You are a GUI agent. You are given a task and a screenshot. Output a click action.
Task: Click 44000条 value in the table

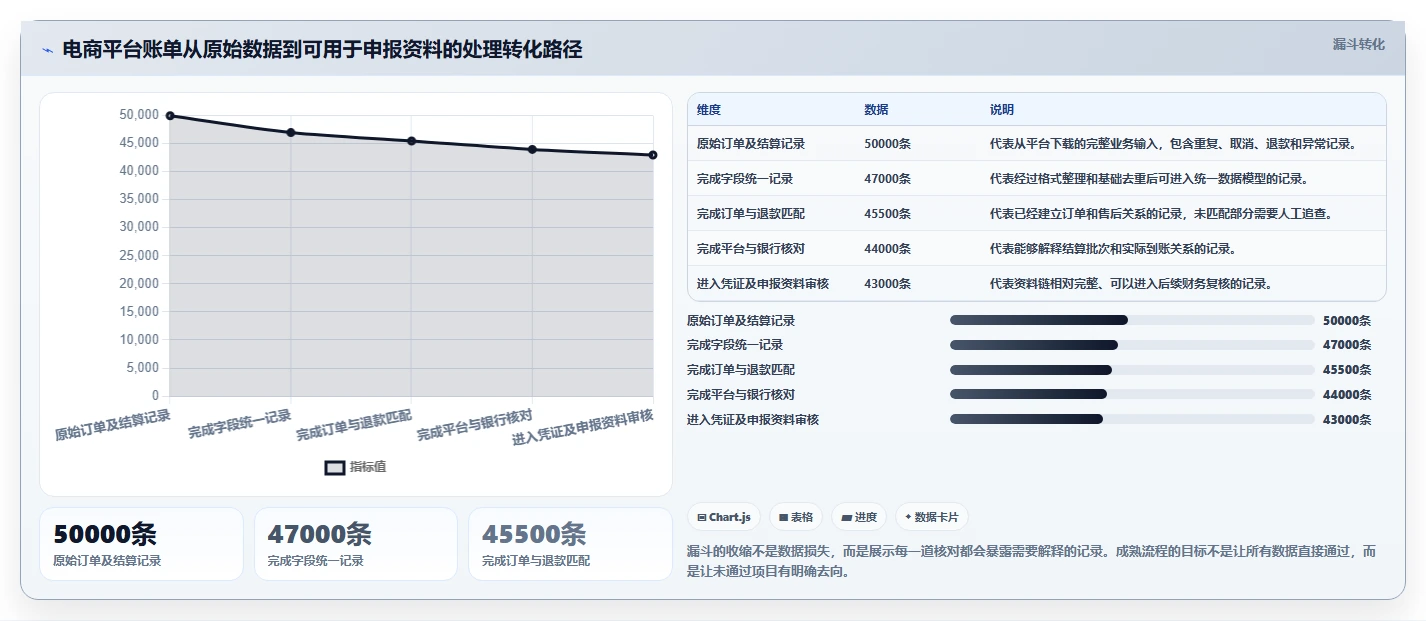[x=888, y=249]
